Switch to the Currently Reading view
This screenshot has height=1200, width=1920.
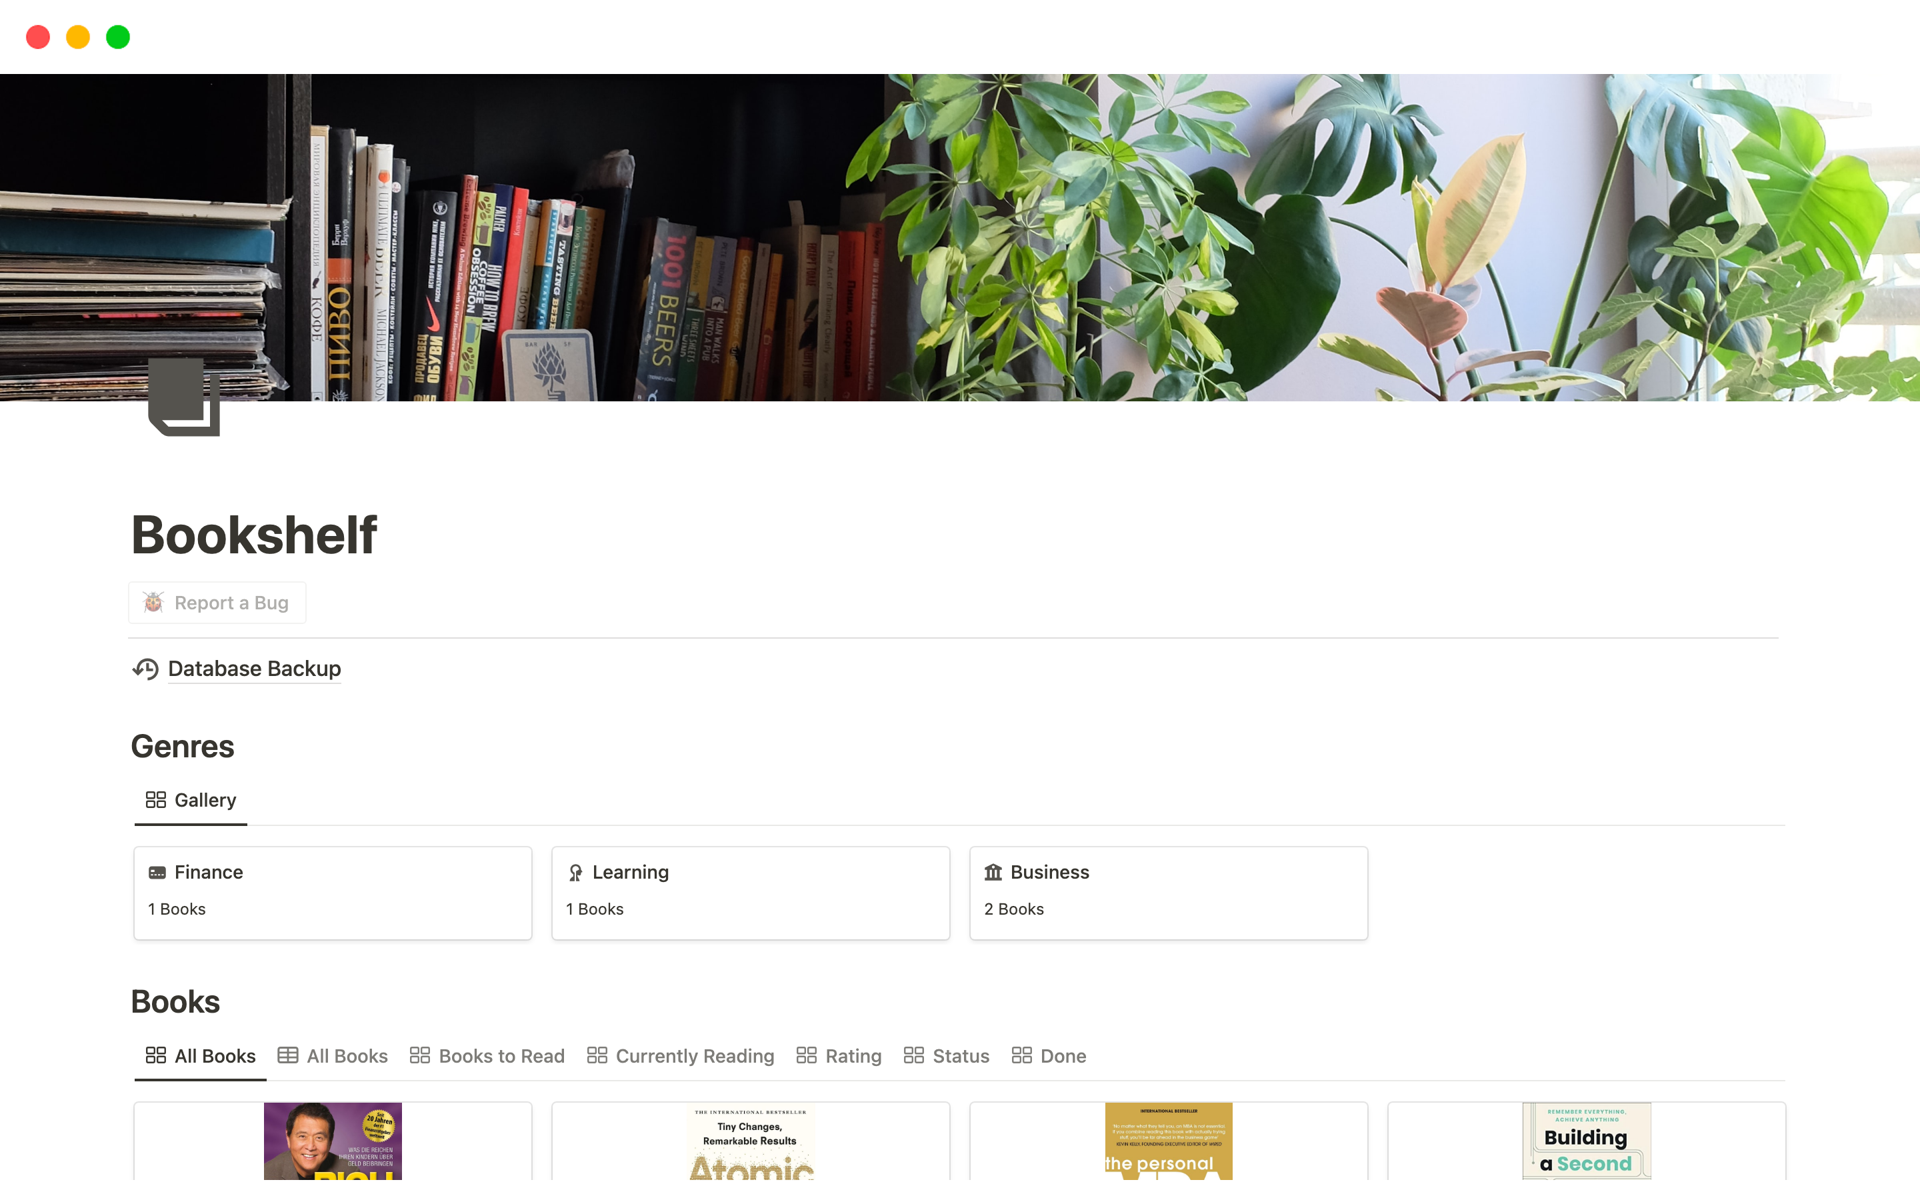pyautogui.click(x=680, y=1056)
